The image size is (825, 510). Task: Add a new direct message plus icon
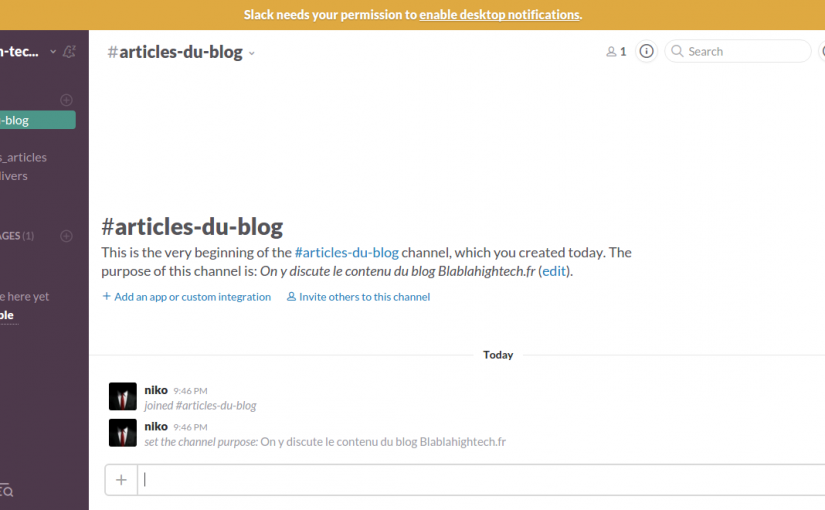66,236
